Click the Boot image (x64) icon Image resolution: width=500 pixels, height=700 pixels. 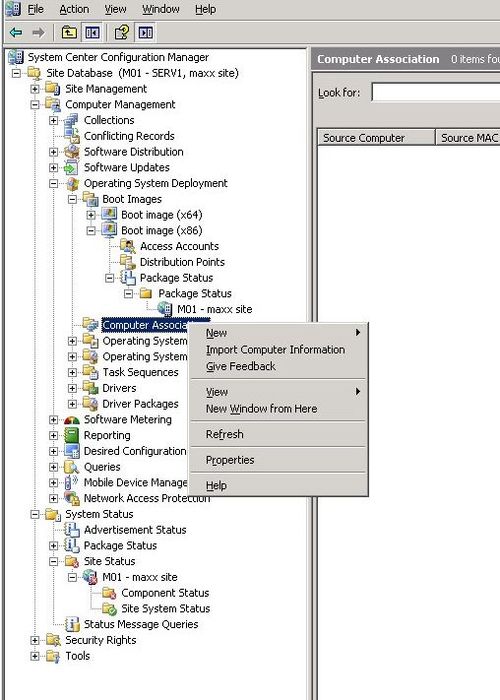(x=109, y=215)
